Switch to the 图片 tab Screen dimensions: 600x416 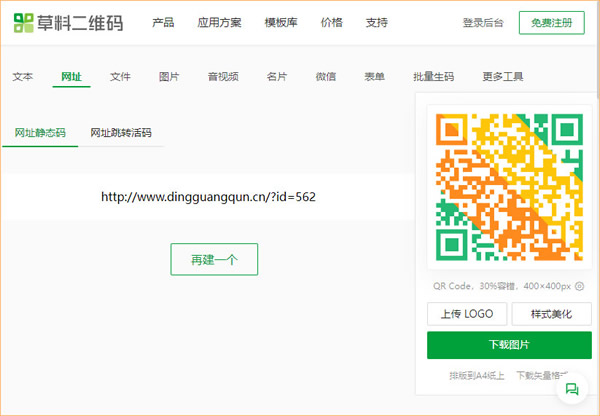(169, 77)
